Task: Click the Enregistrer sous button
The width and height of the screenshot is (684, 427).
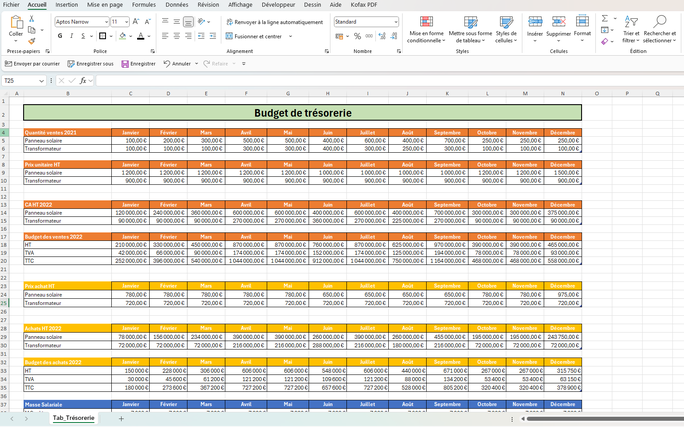Action: tap(91, 63)
